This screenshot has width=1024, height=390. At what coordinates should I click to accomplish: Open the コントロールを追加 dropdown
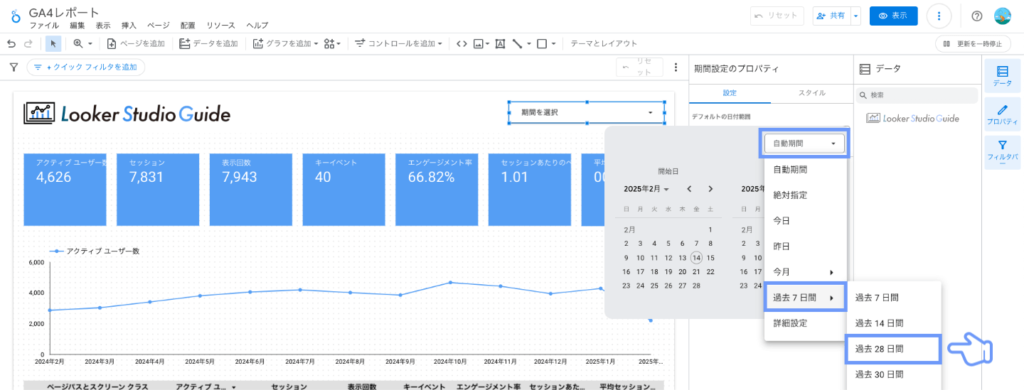pyautogui.click(x=398, y=44)
